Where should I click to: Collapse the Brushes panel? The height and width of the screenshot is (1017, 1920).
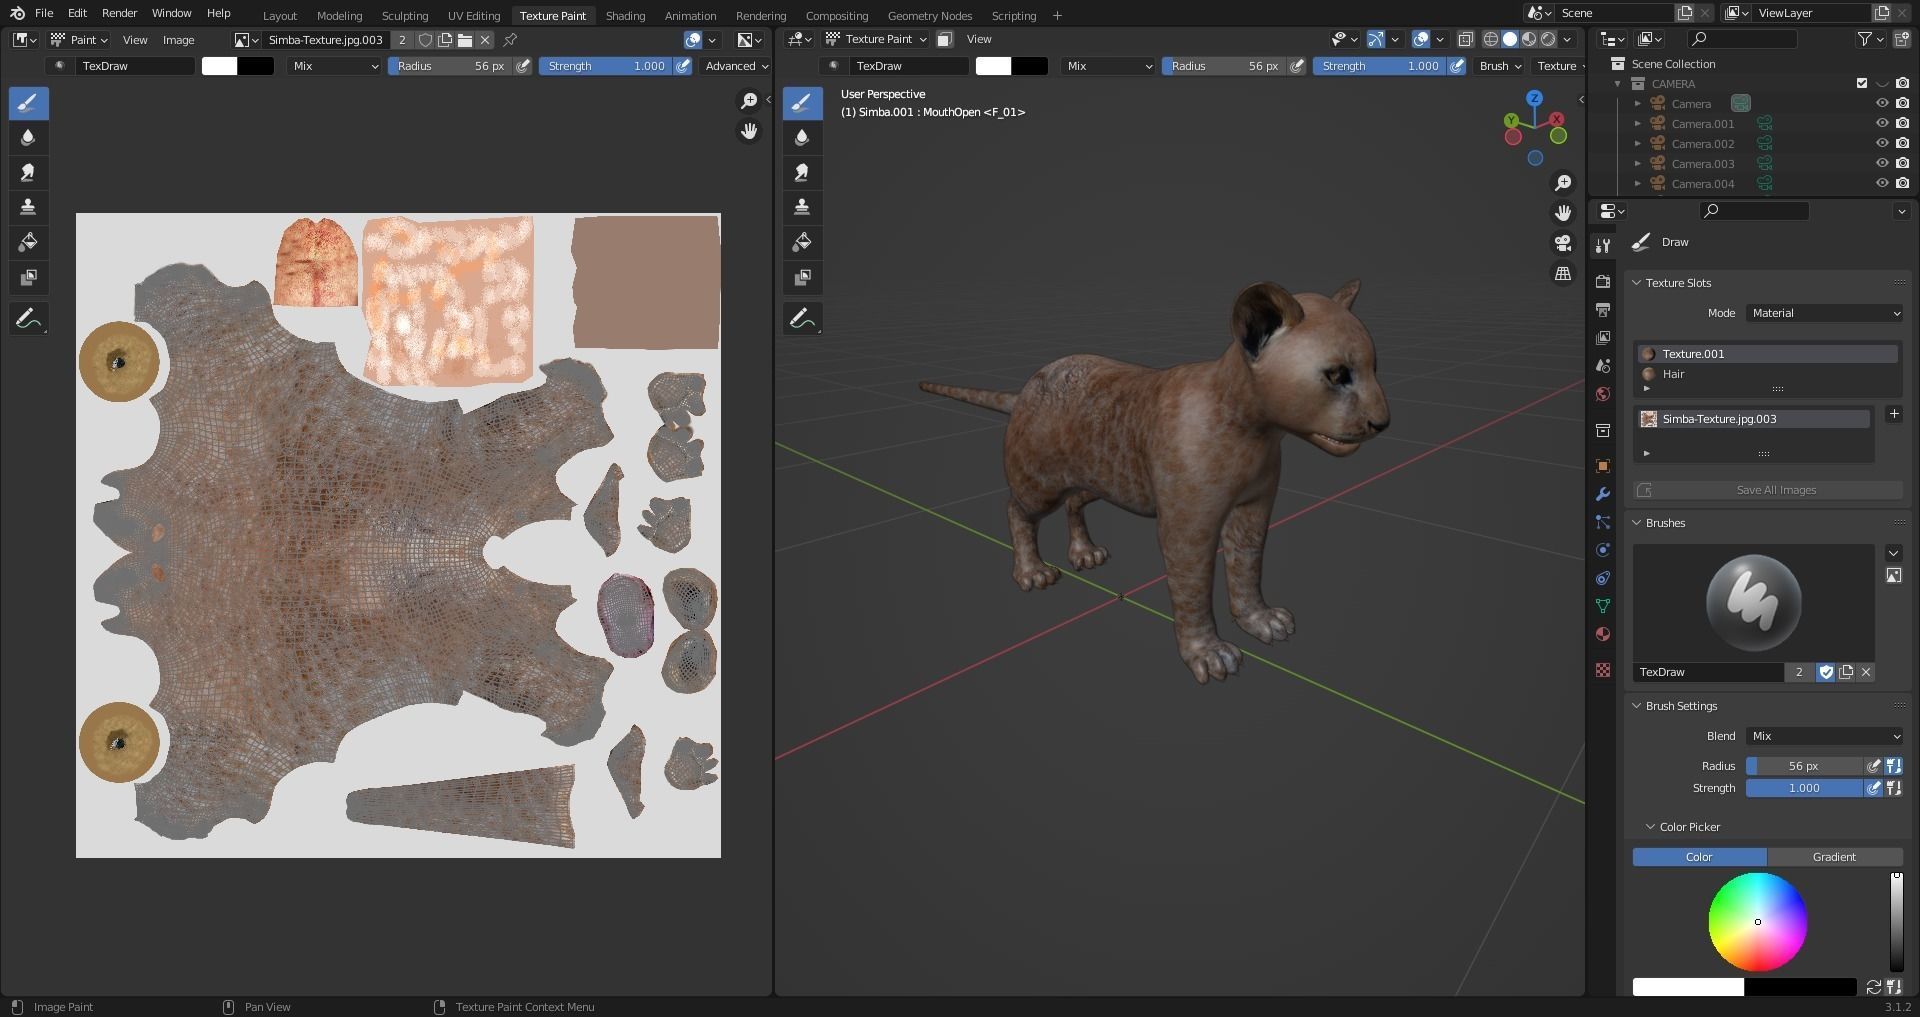(1638, 523)
